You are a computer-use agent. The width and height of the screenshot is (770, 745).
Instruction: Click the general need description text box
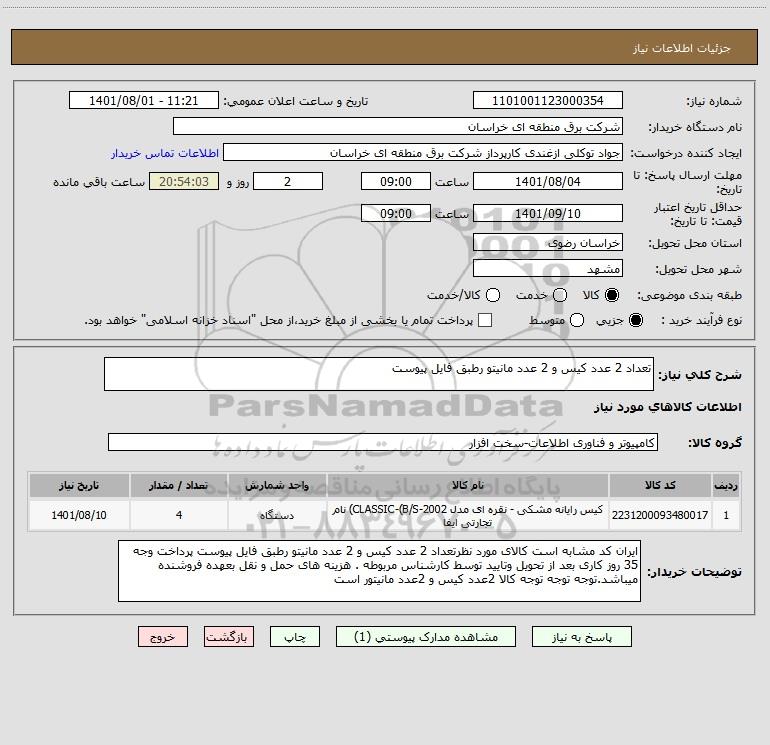[379, 374]
